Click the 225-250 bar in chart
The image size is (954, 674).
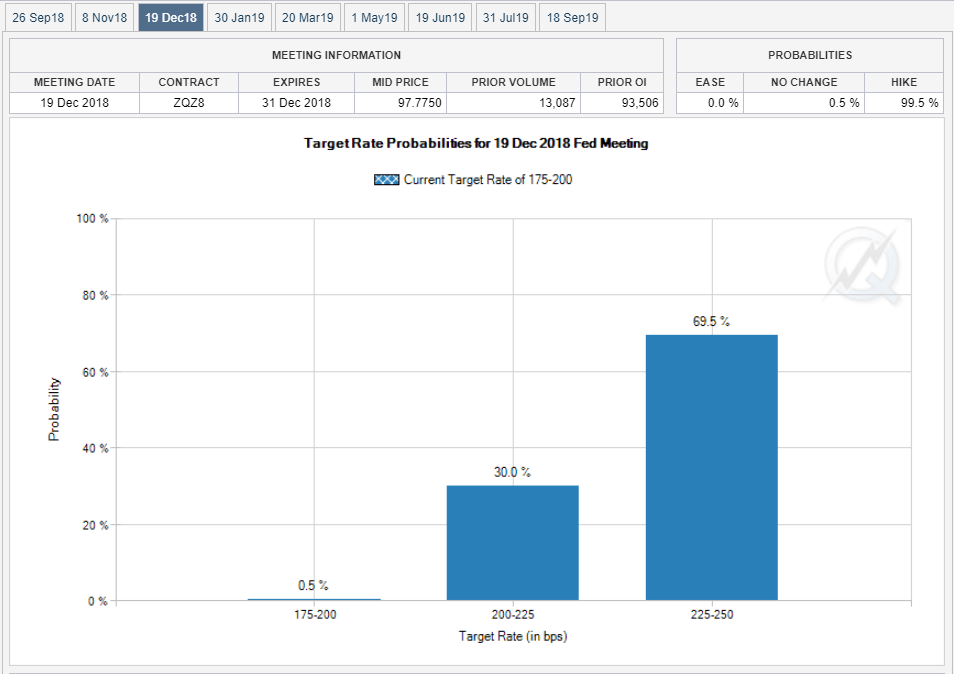[712, 467]
